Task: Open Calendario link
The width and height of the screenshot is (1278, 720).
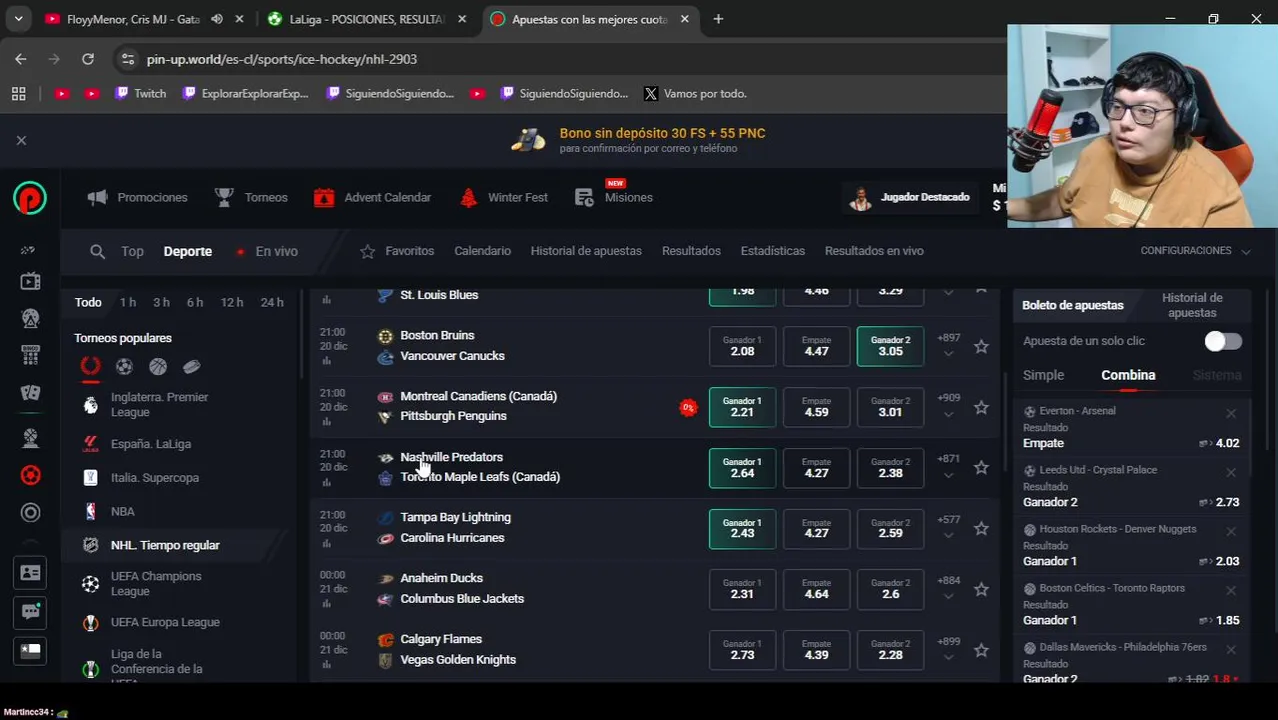Action: pyautogui.click(x=482, y=251)
